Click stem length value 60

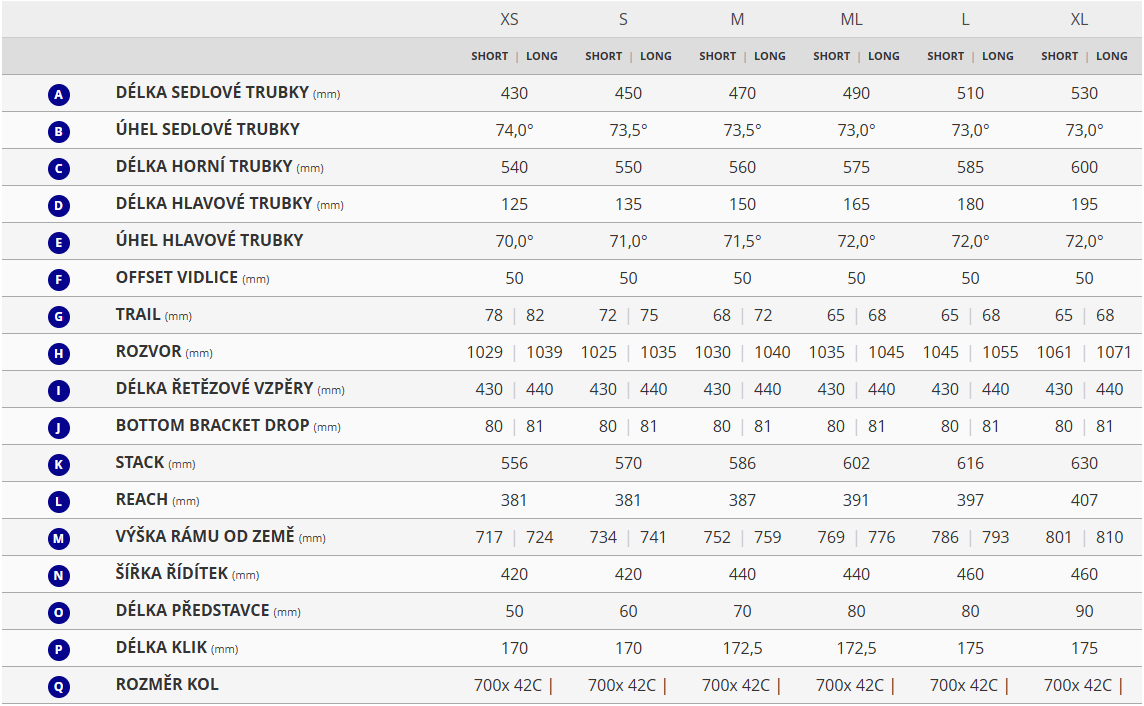(628, 611)
